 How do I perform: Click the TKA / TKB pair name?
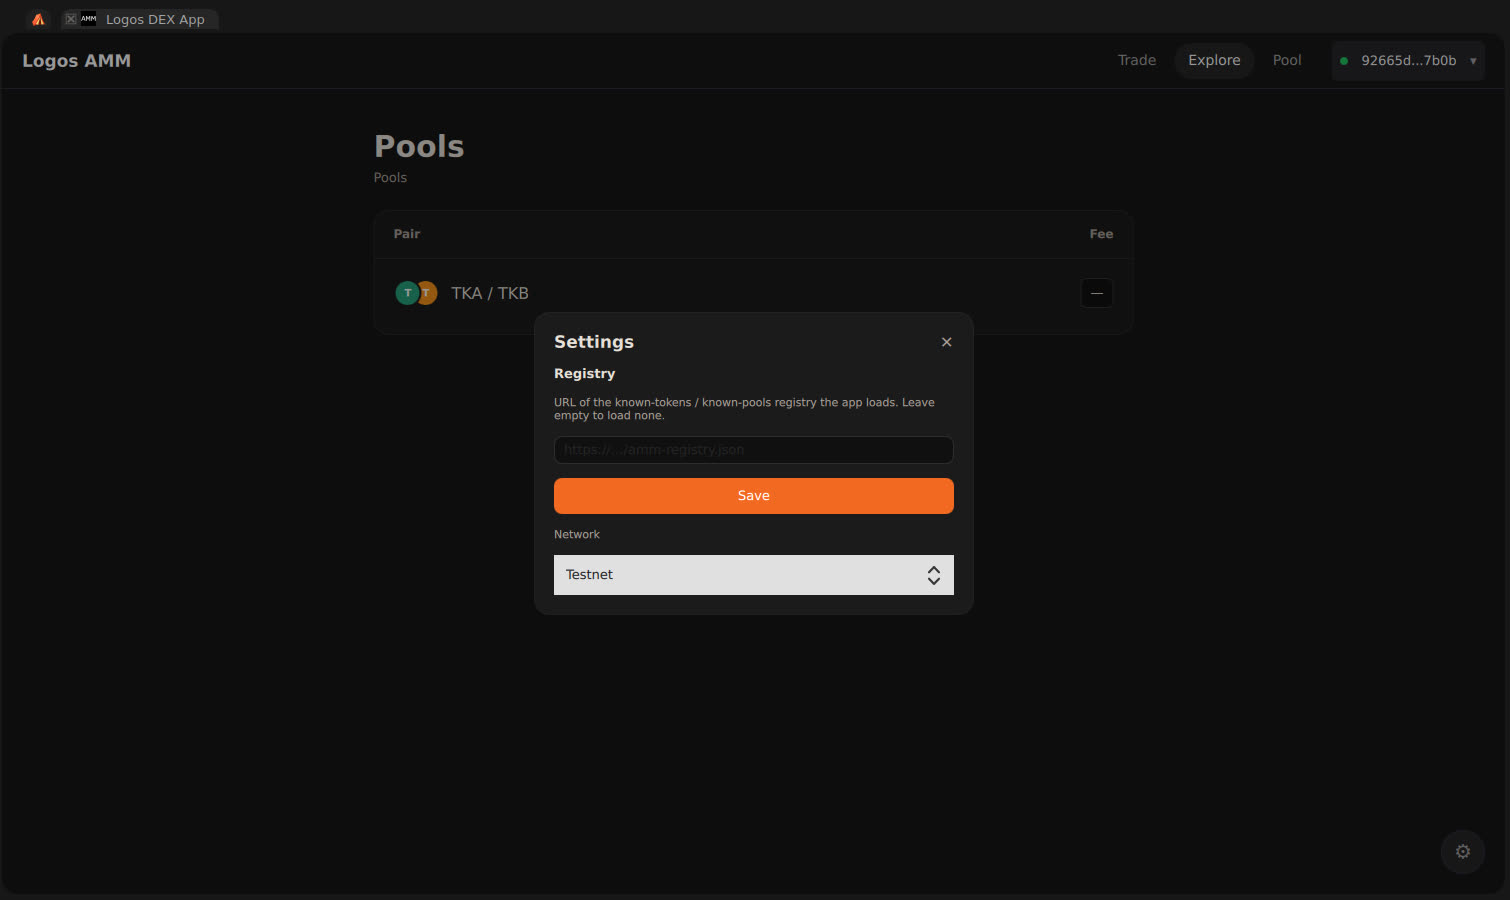(x=490, y=293)
